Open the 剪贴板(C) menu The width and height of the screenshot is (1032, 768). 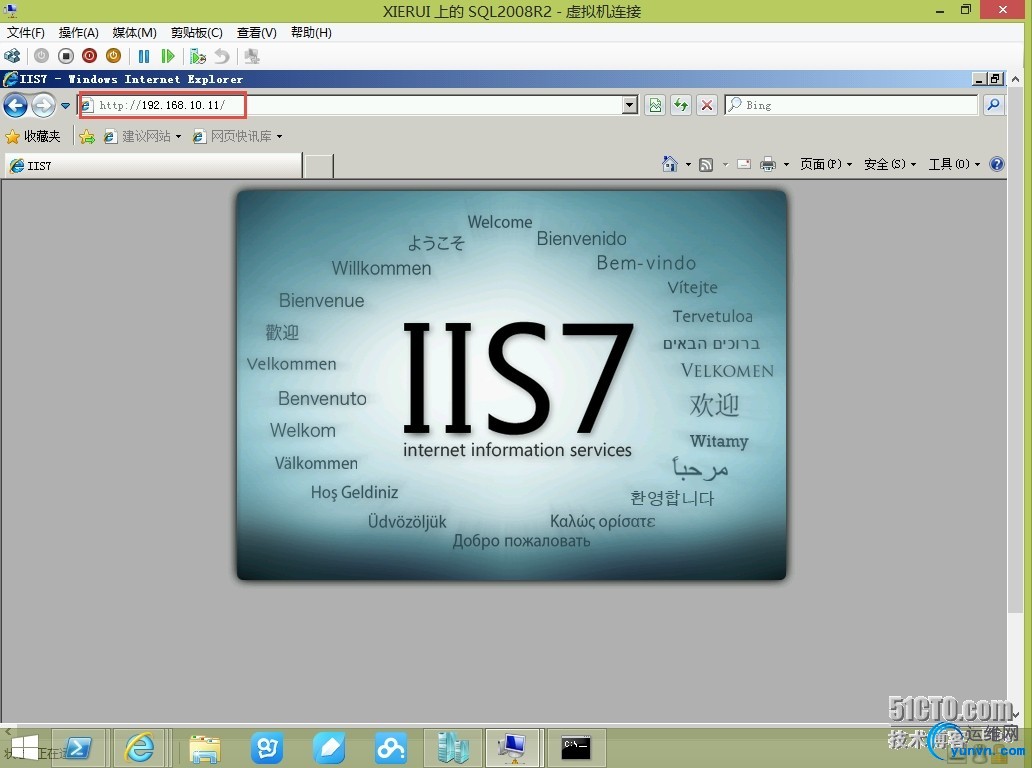click(197, 32)
